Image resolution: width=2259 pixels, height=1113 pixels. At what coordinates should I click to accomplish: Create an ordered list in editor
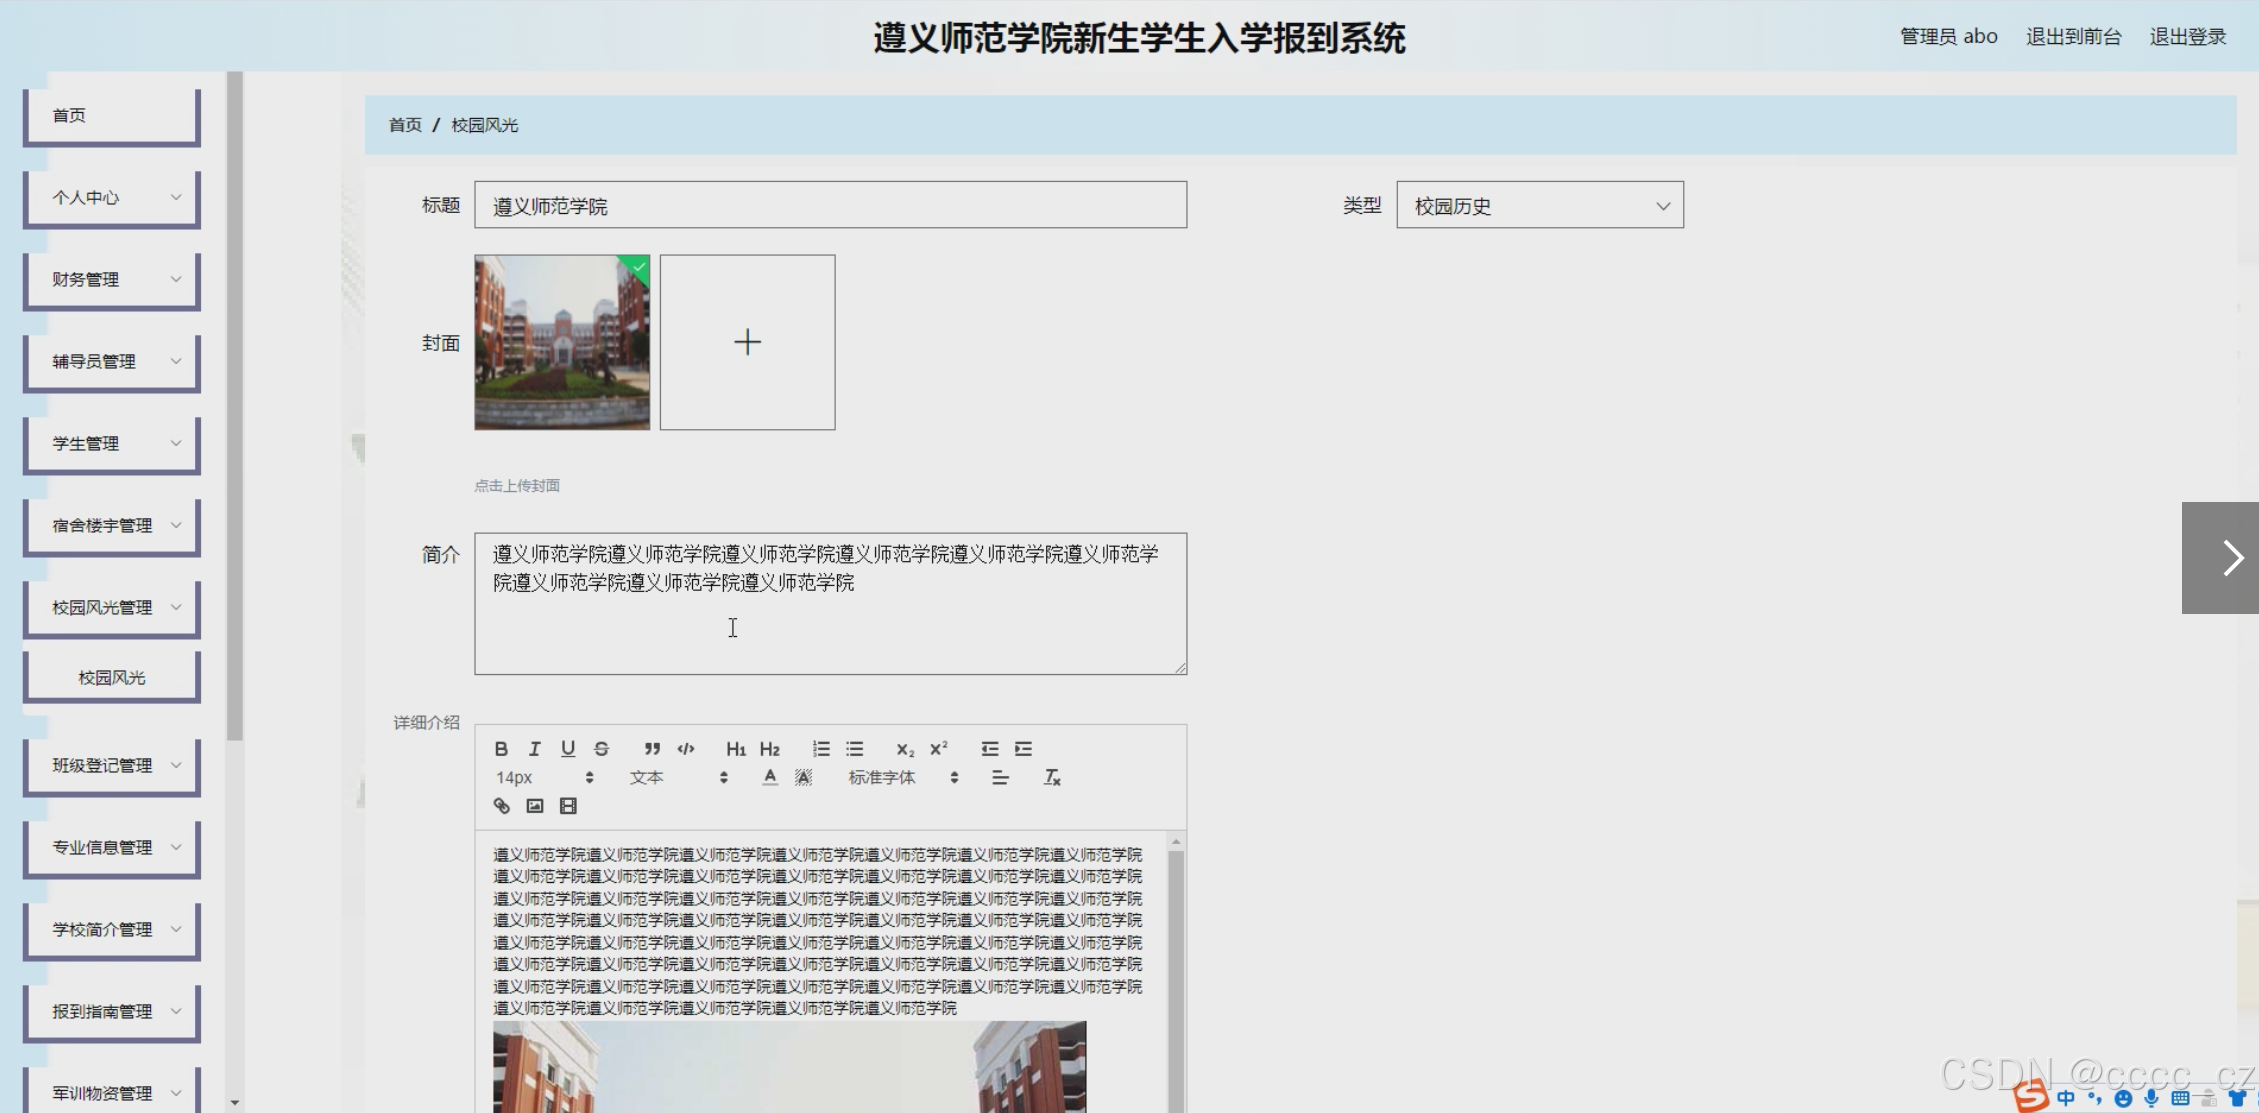click(x=821, y=749)
